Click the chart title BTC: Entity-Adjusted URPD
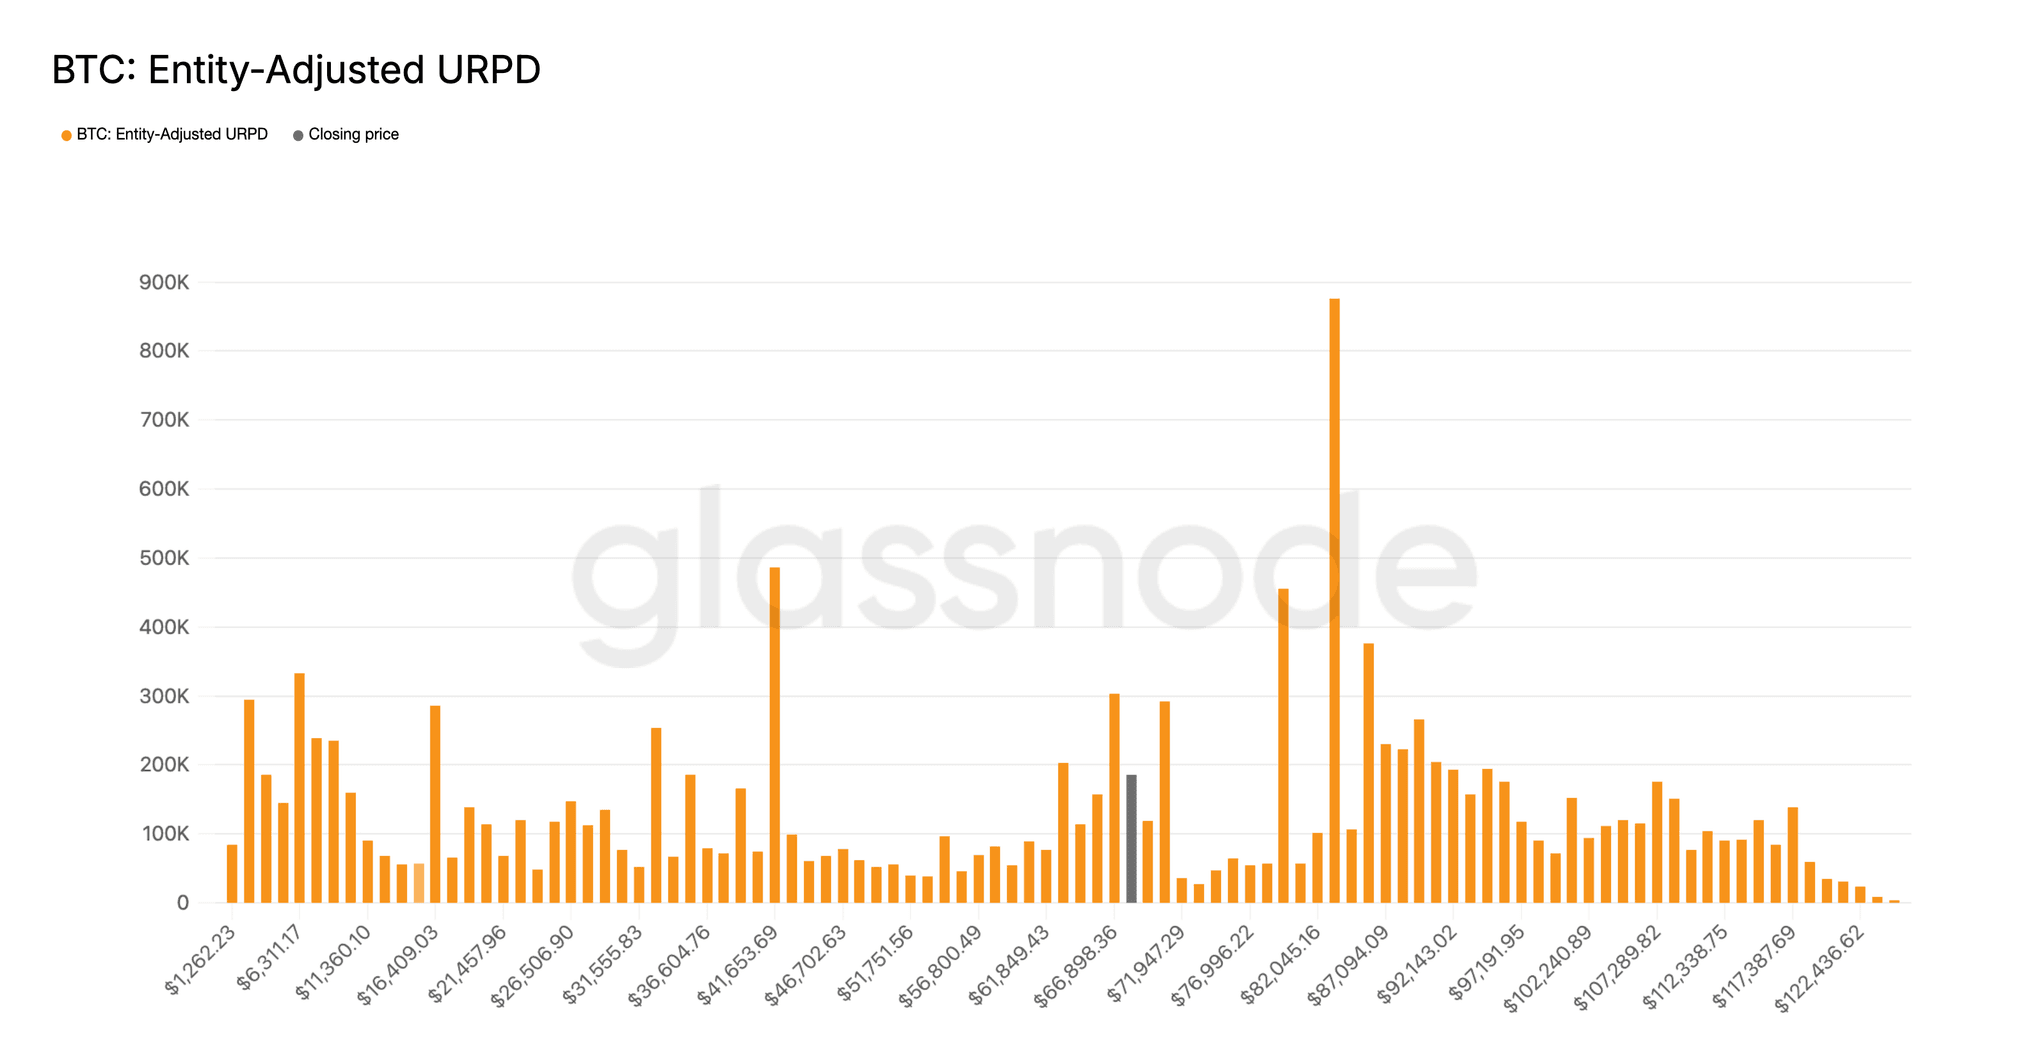This screenshot has width=2024, height=1062. pos(296,70)
